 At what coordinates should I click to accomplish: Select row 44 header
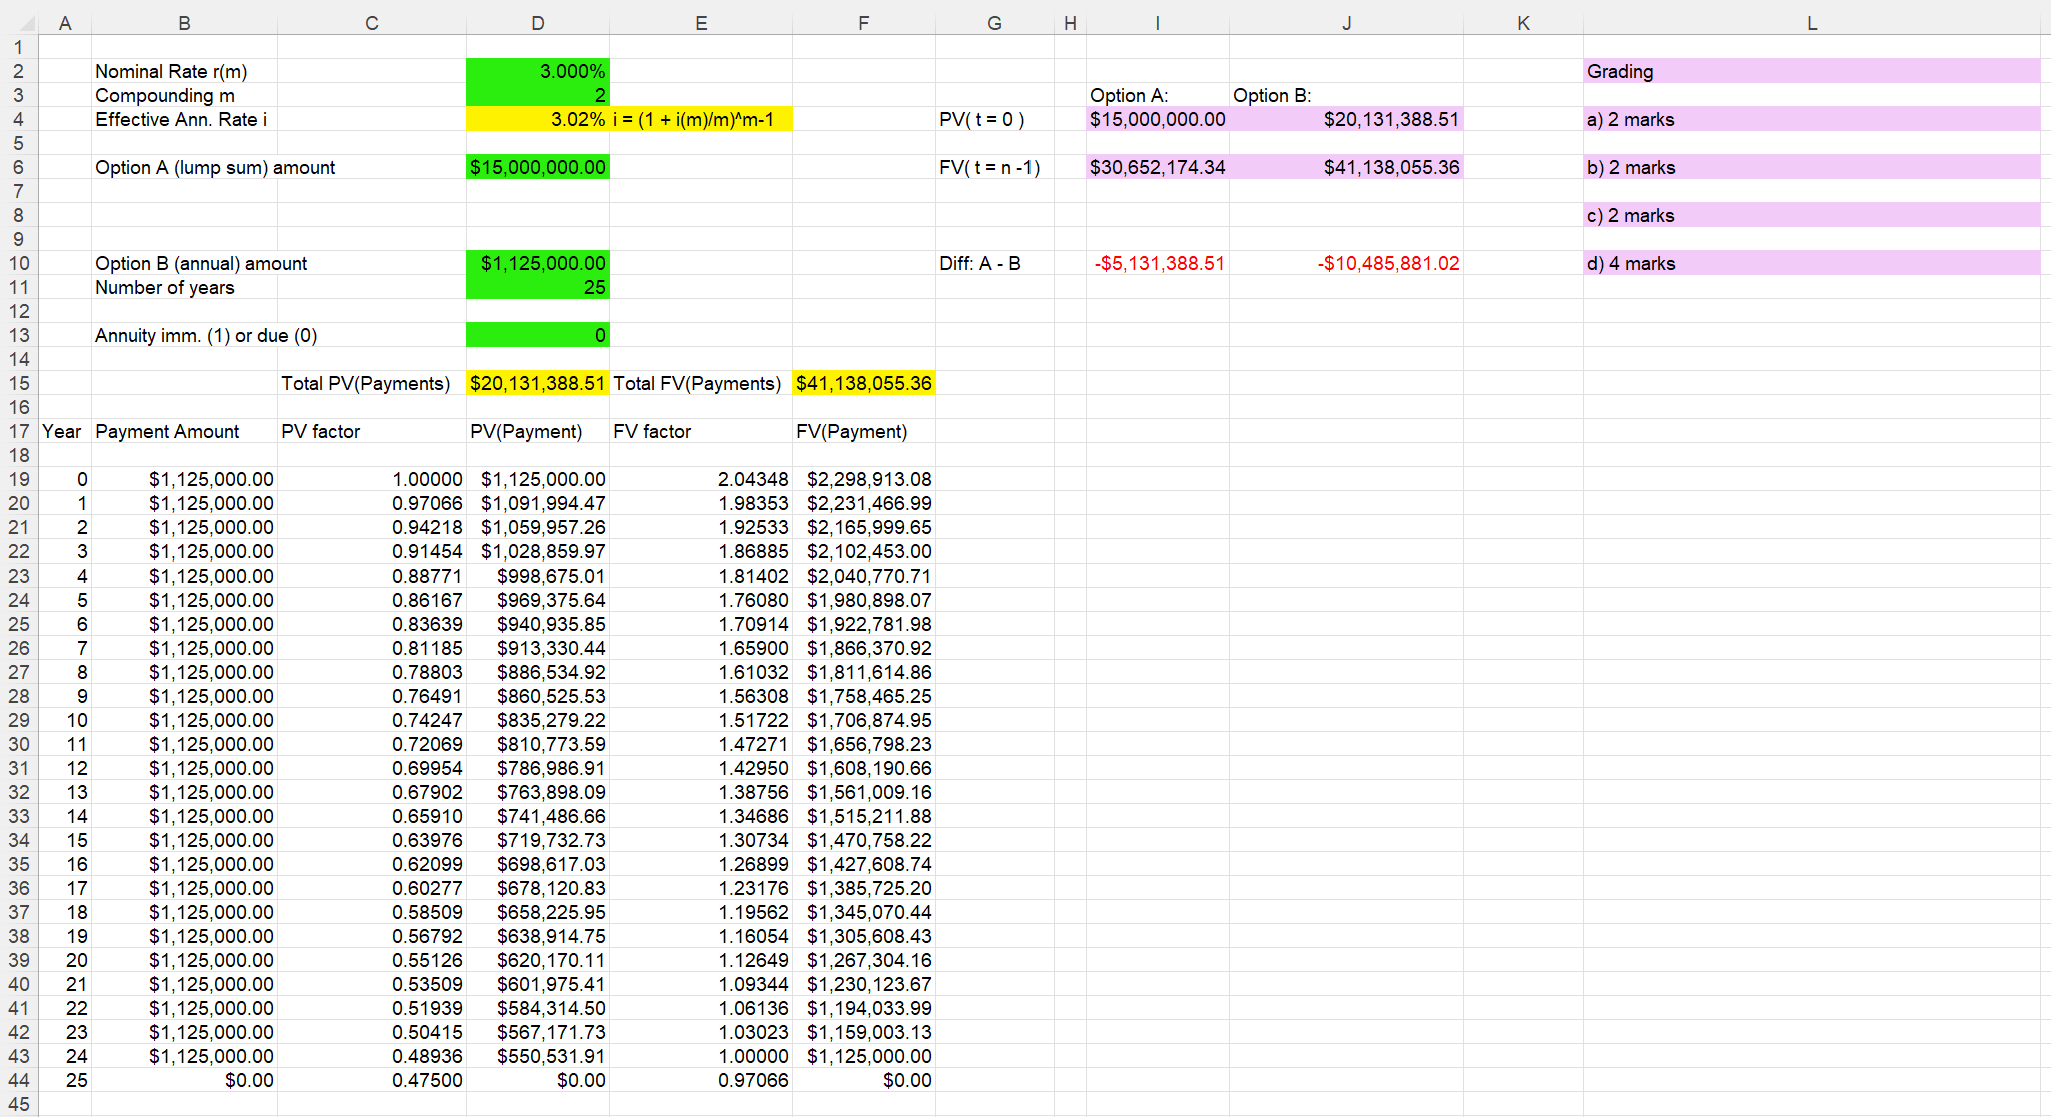click(19, 1080)
